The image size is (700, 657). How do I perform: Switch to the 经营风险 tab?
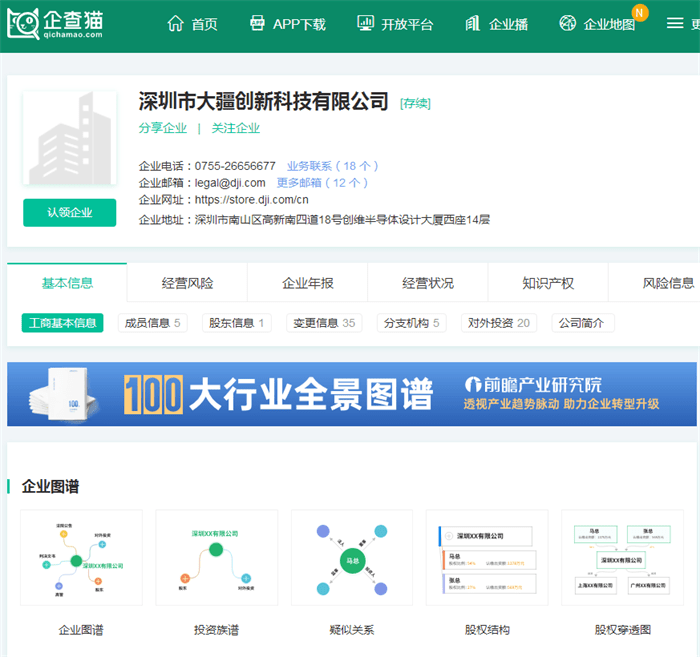click(187, 283)
